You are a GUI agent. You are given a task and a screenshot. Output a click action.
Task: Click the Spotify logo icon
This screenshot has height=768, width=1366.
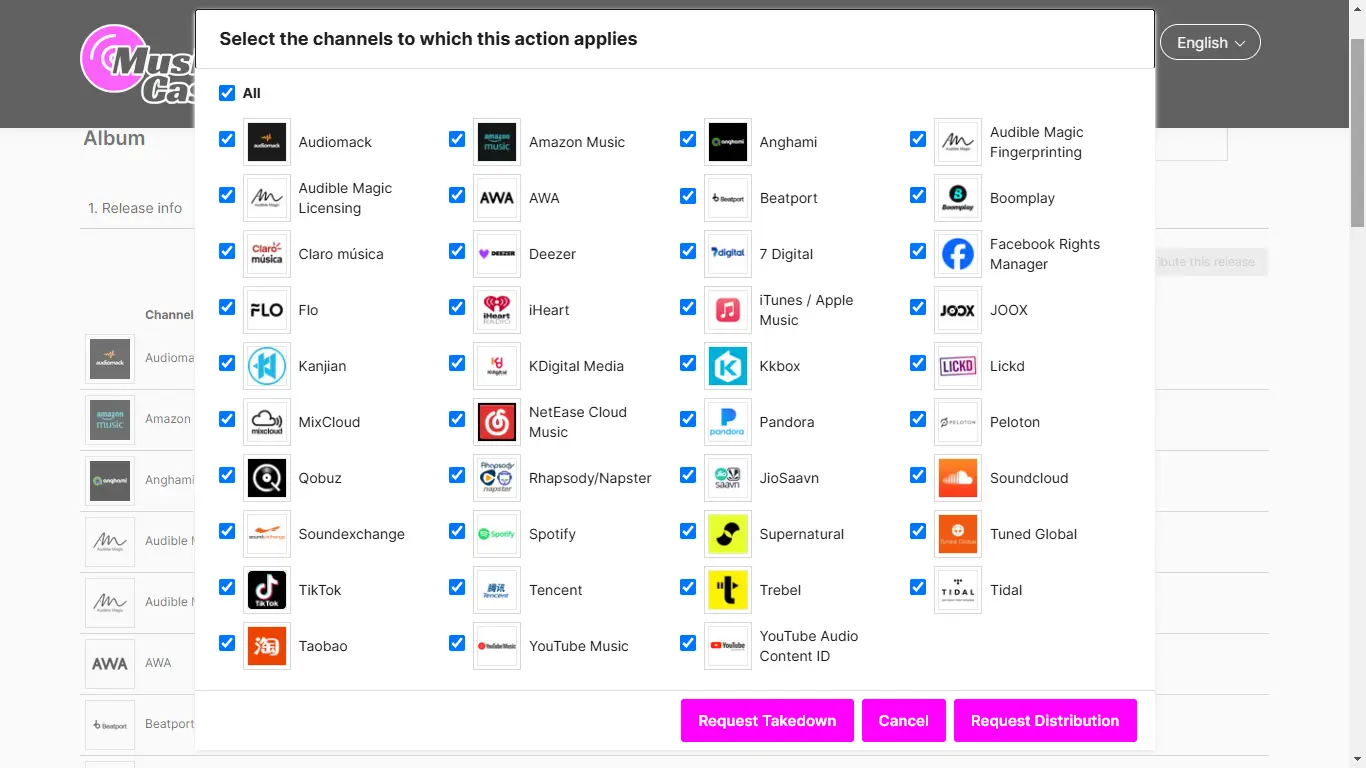click(x=497, y=534)
